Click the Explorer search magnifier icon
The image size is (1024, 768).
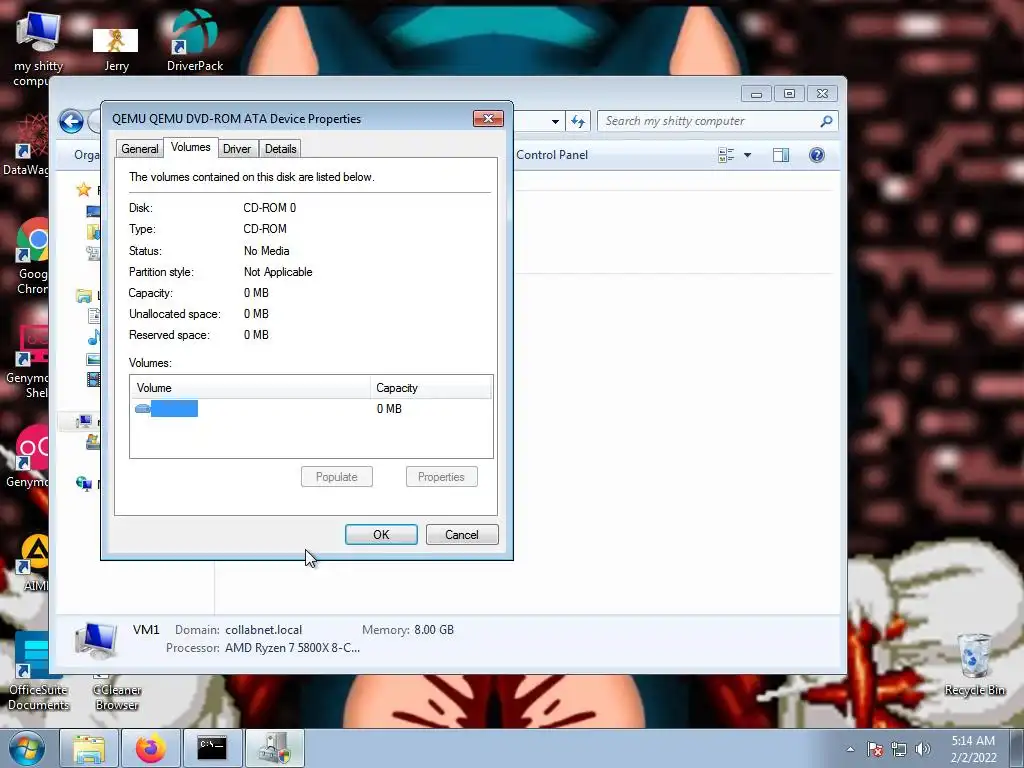click(827, 121)
